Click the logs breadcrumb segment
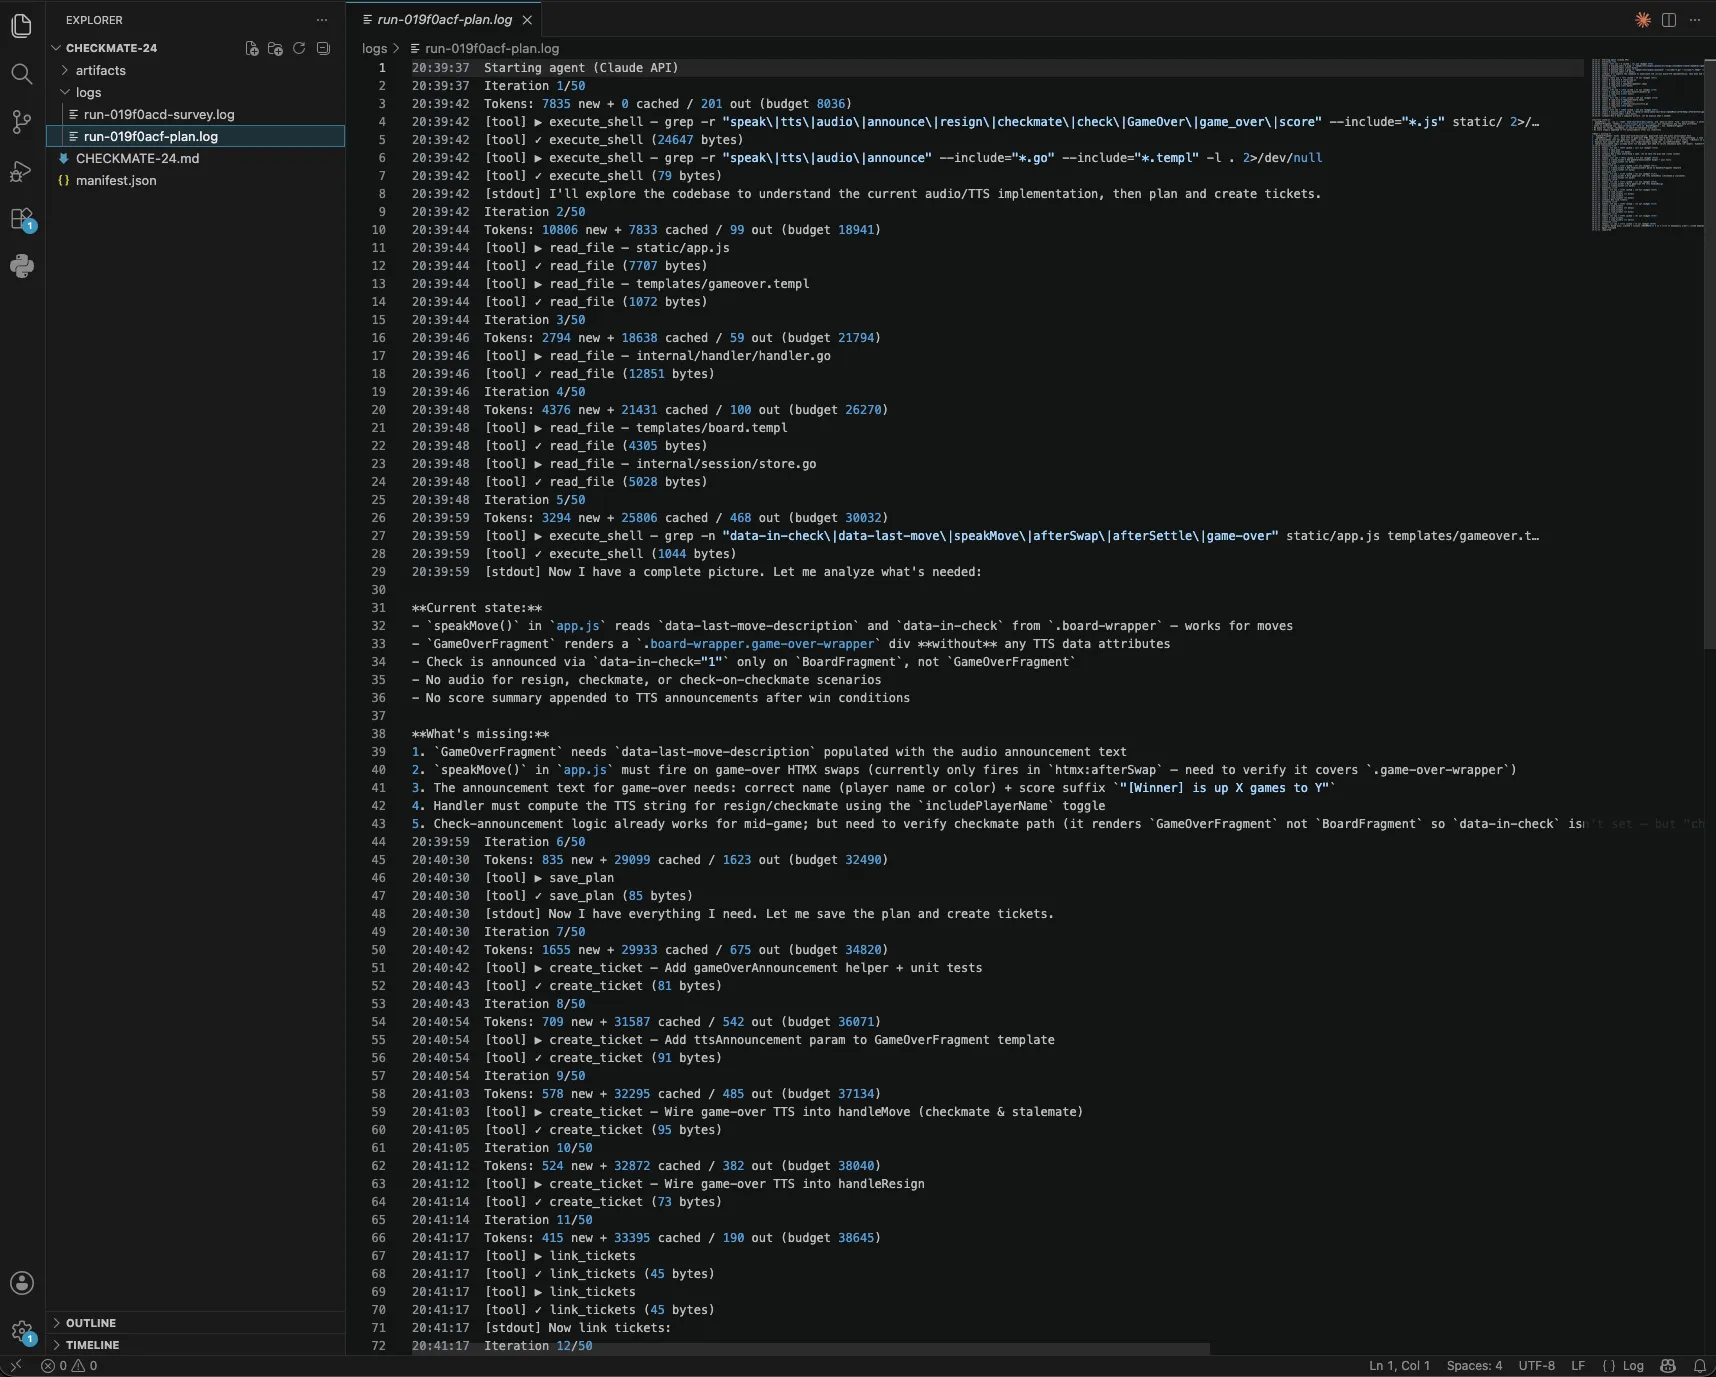Viewport: 1716px width, 1377px height. (x=374, y=48)
